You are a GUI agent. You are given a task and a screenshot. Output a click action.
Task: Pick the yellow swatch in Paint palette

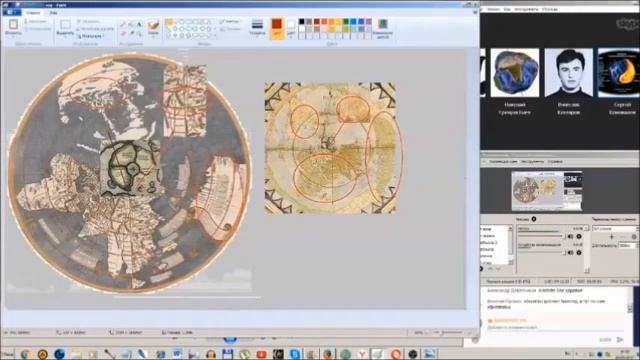pos(339,22)
